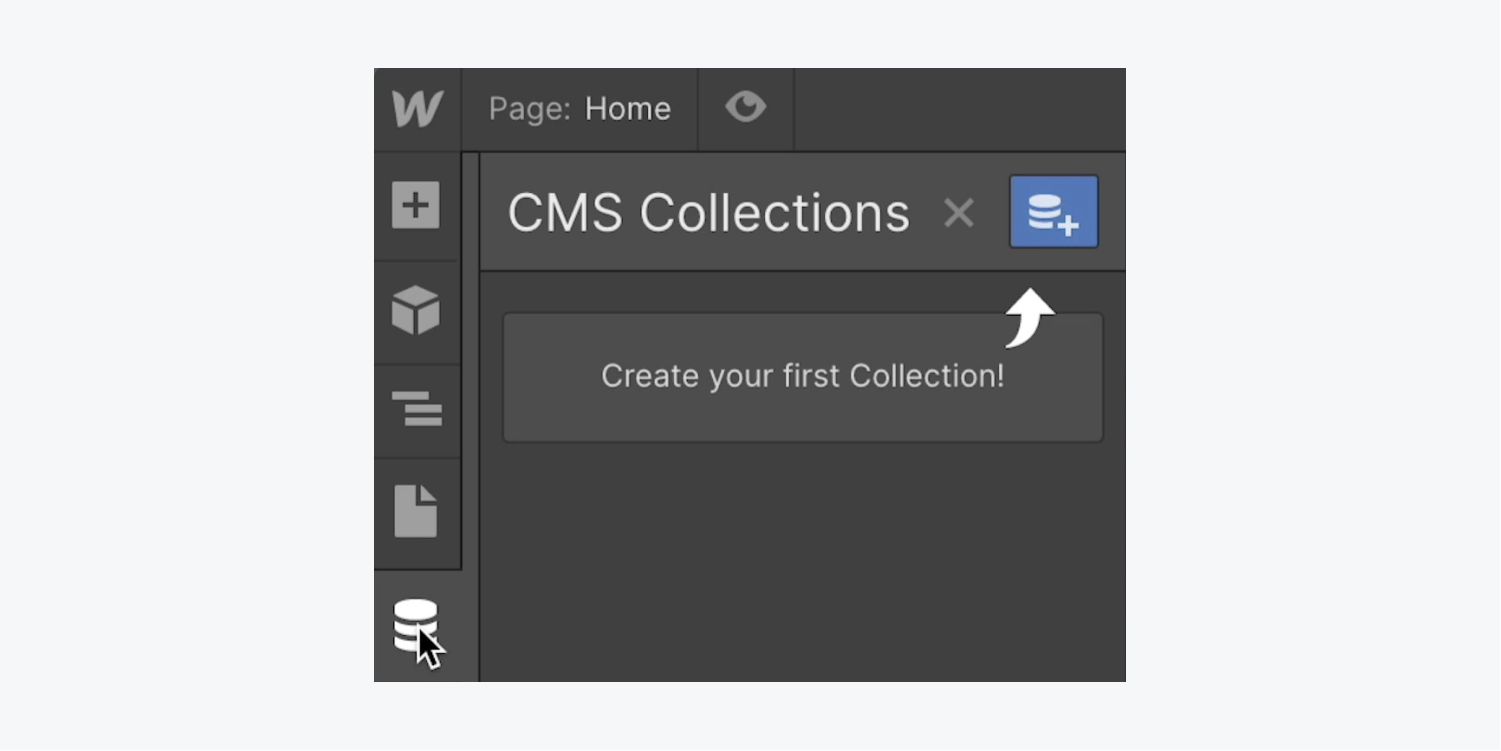
Task: Click the word "Collection!" in the card
Action: pos(926,377)
